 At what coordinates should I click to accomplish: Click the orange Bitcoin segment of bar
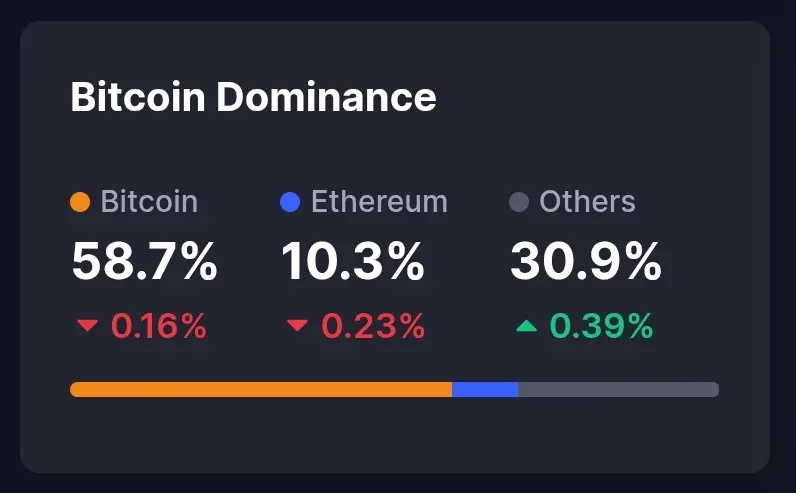tap(260, 389)
